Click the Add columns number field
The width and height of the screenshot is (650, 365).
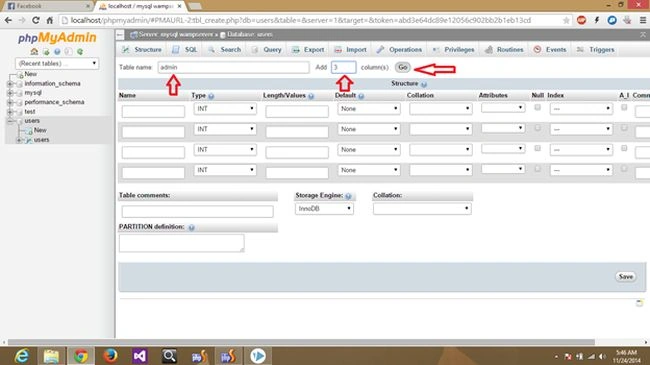click(x=343, y=67)
